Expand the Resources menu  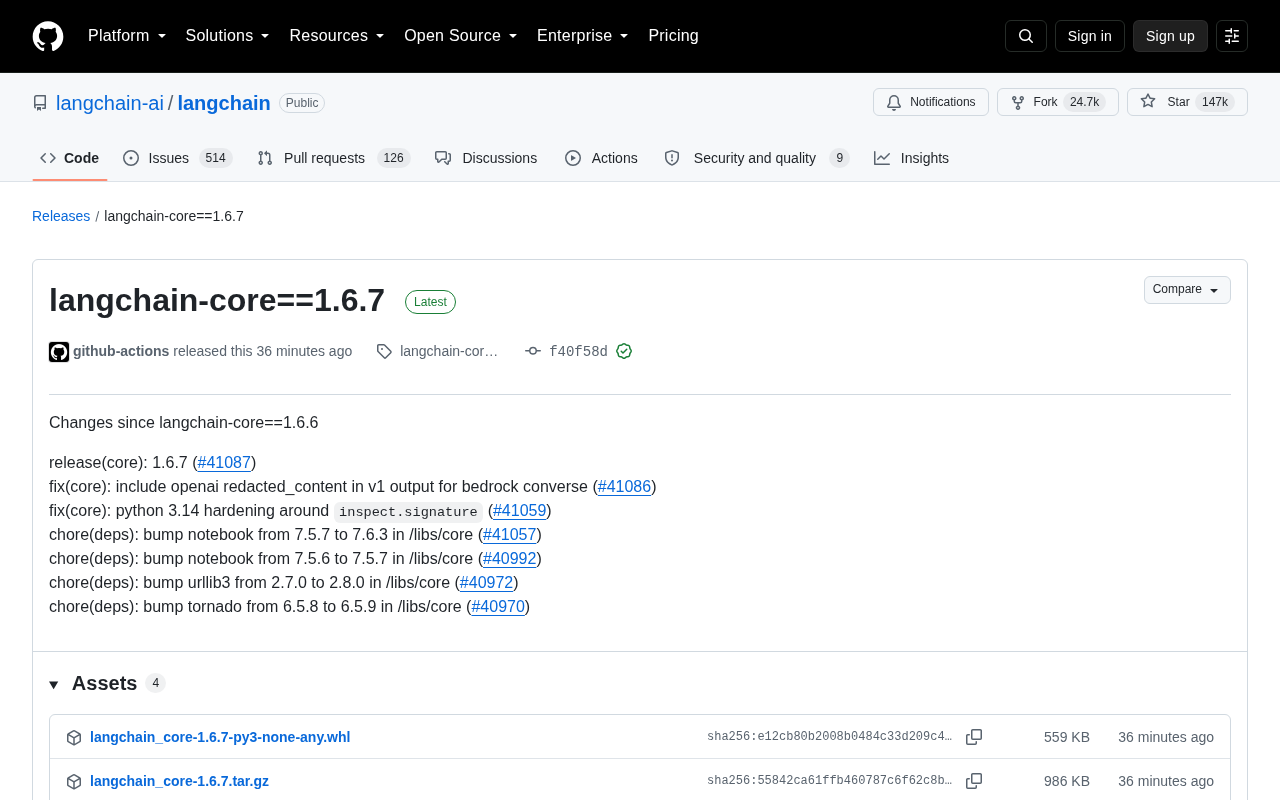coord(337,36)
